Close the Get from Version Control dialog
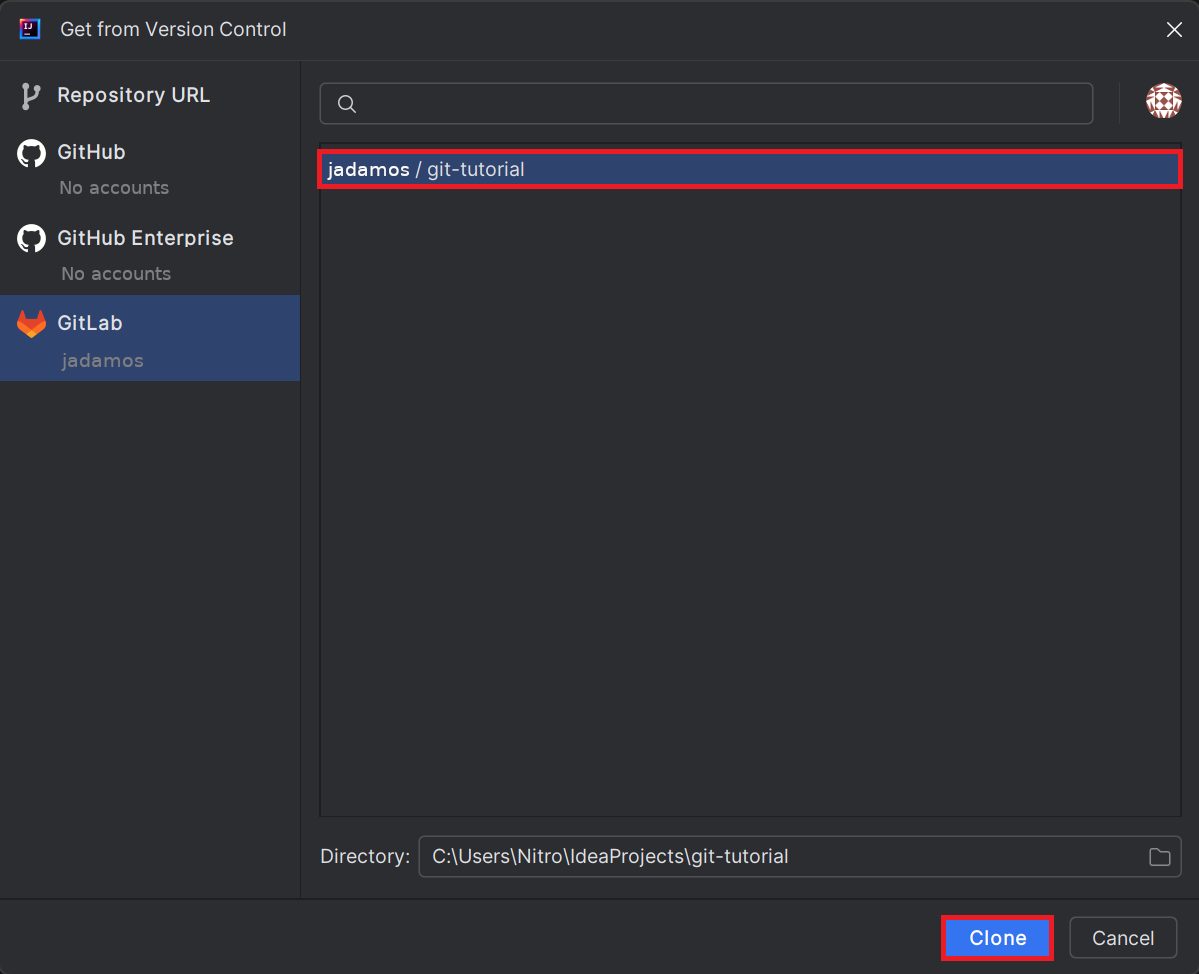 click(1174, 30)
